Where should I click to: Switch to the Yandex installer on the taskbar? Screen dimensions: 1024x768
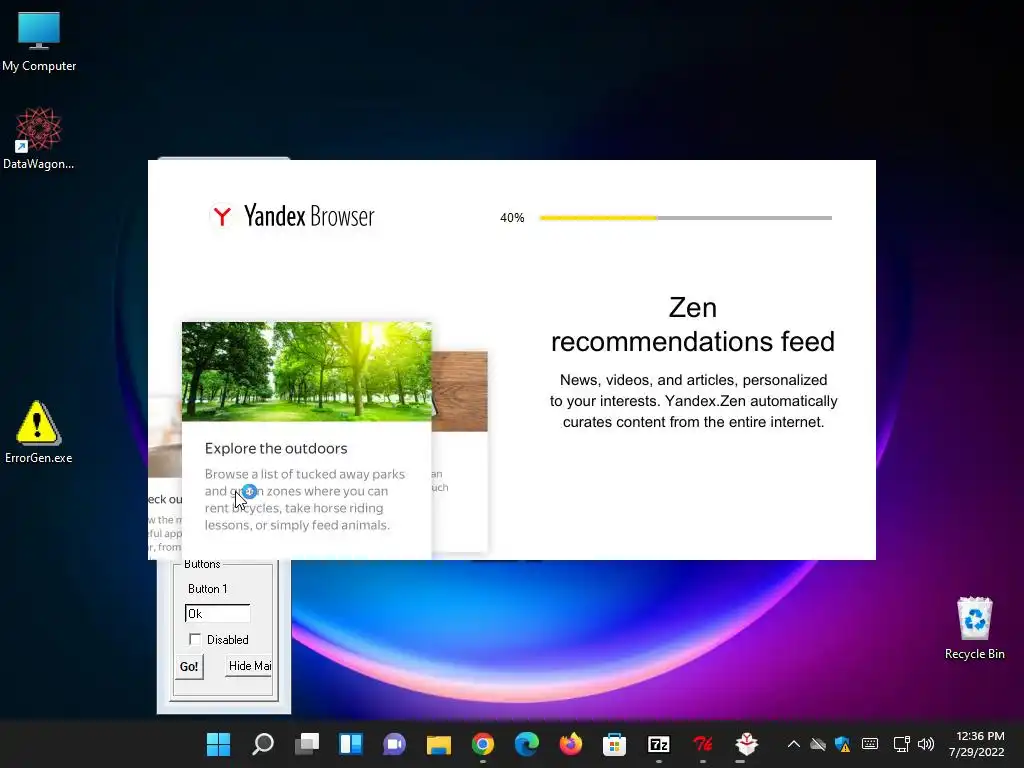click(746, 744)
